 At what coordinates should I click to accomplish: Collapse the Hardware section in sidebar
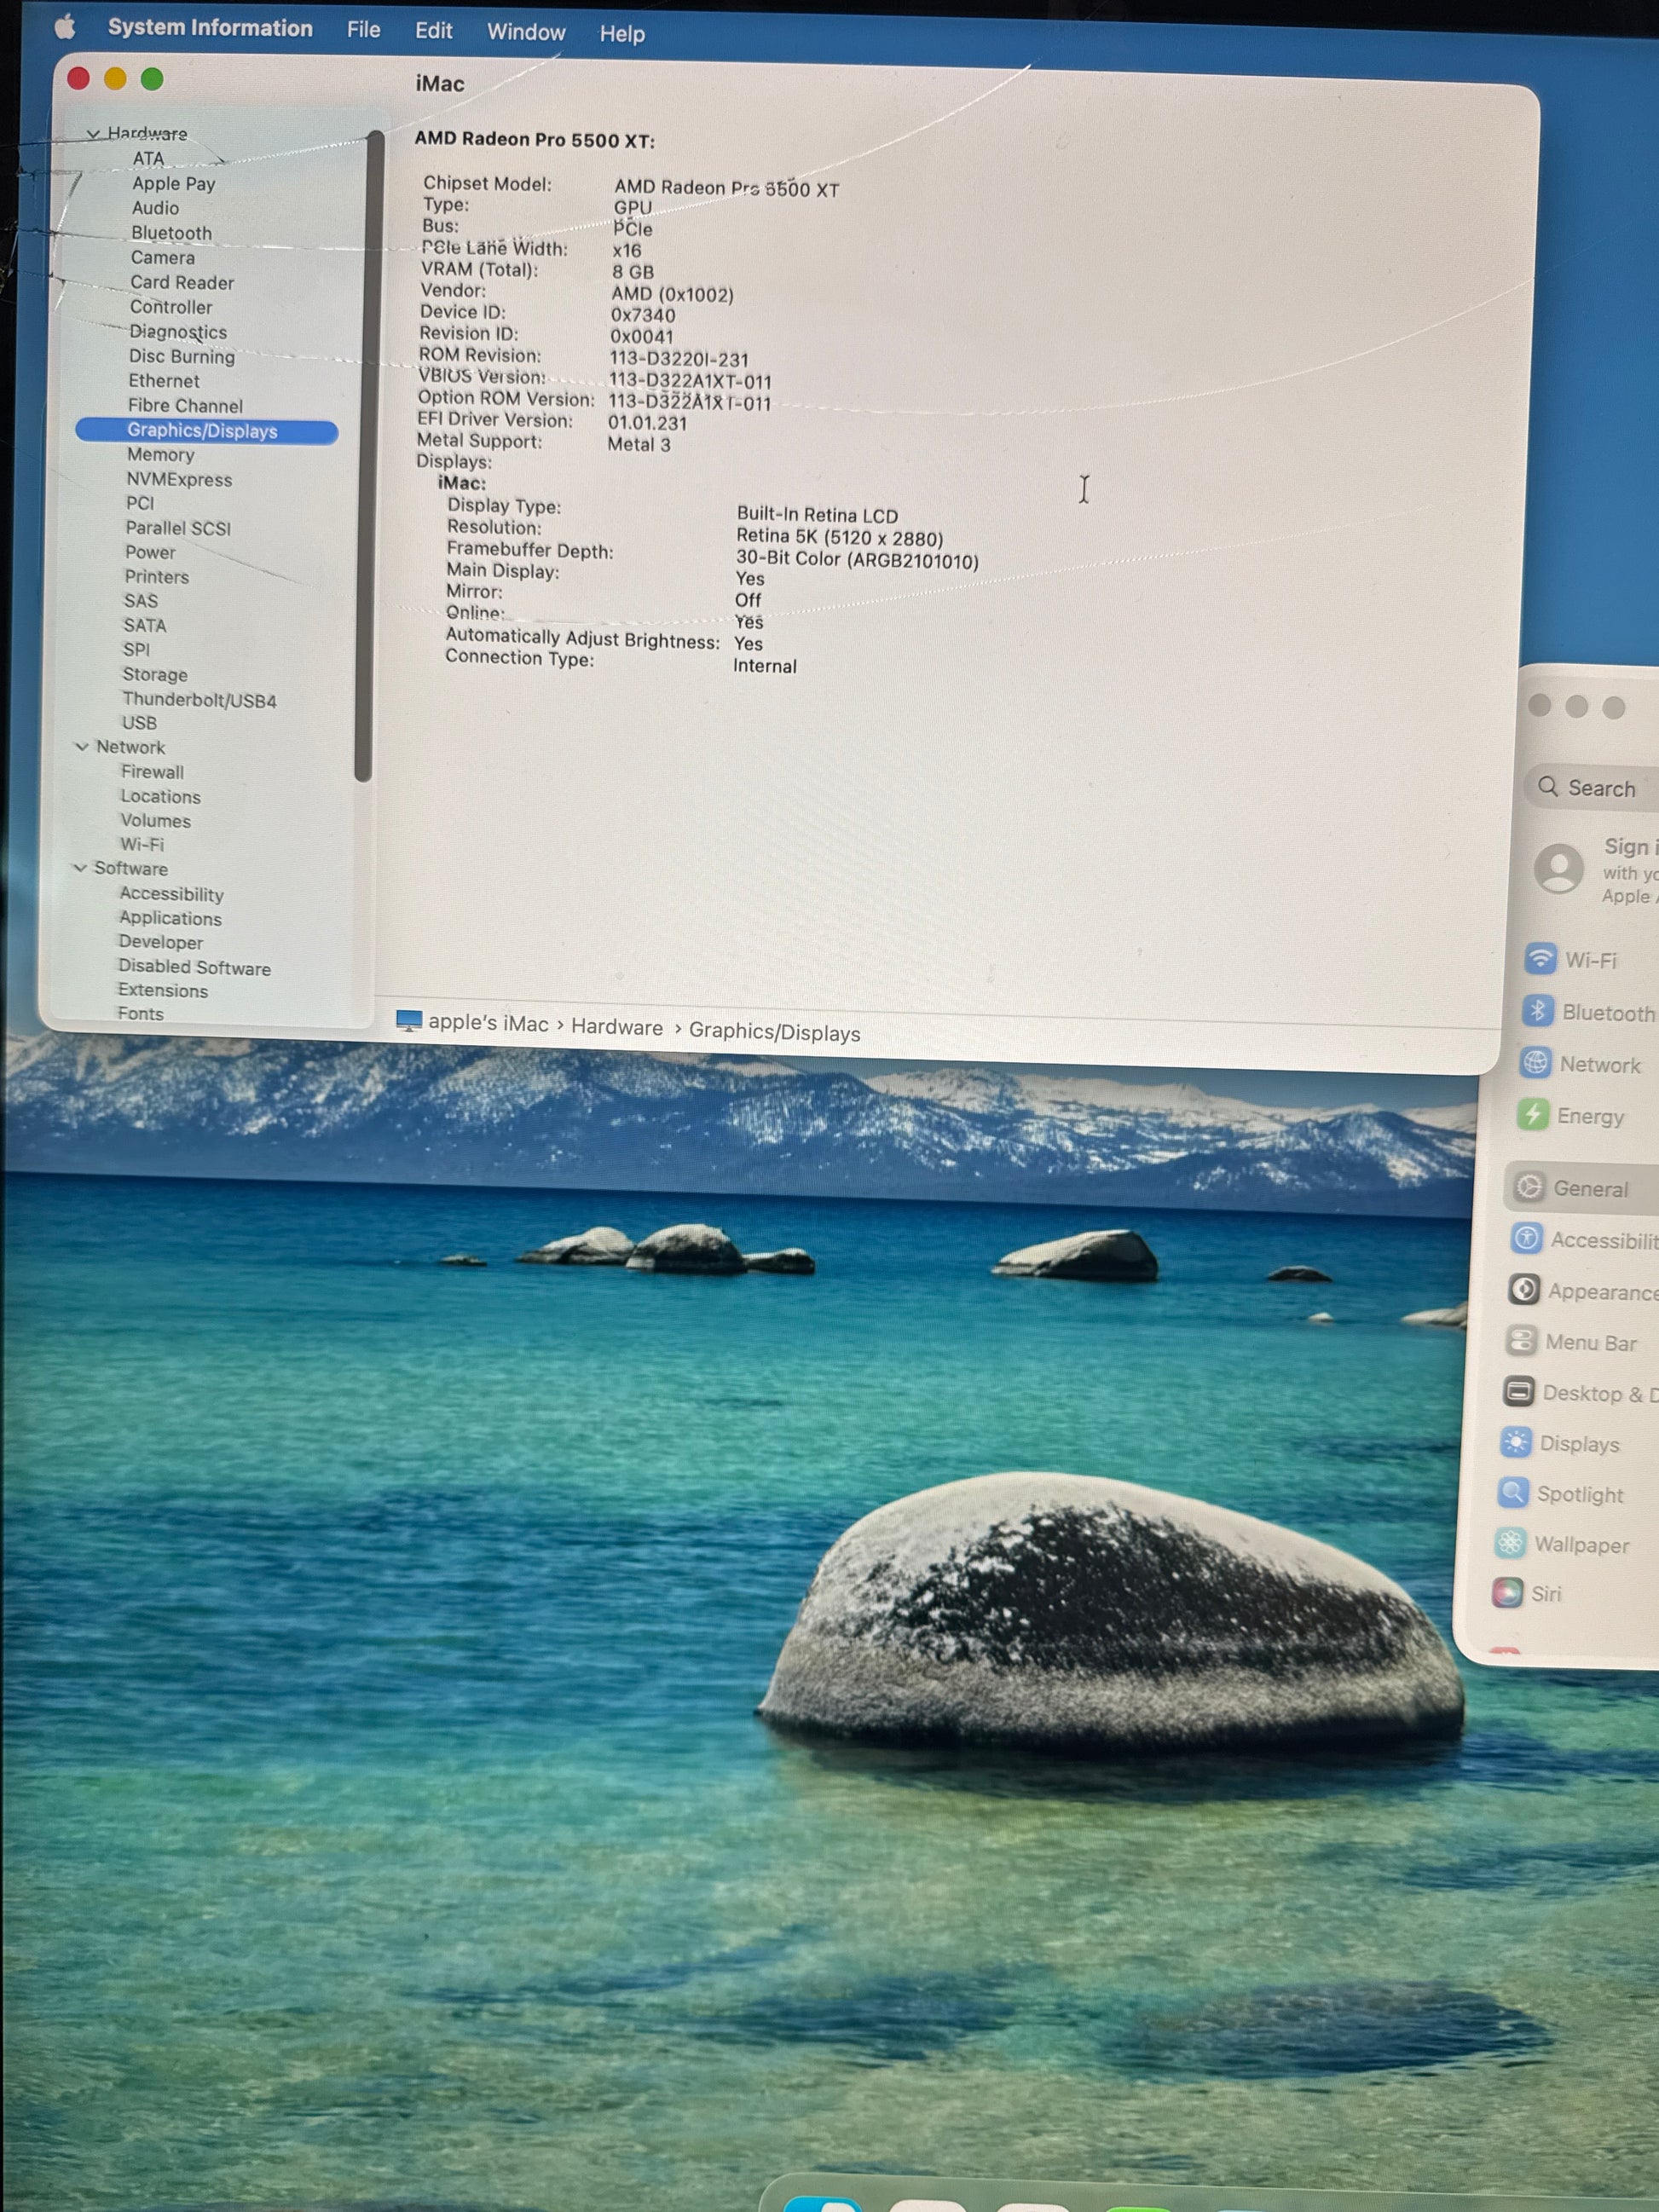(93, 134)
